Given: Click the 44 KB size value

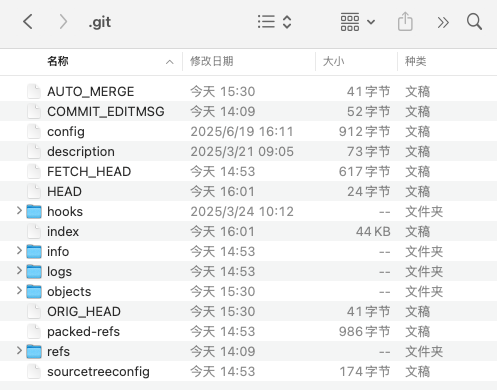Looking at the screenshot, I should [373, 232].
